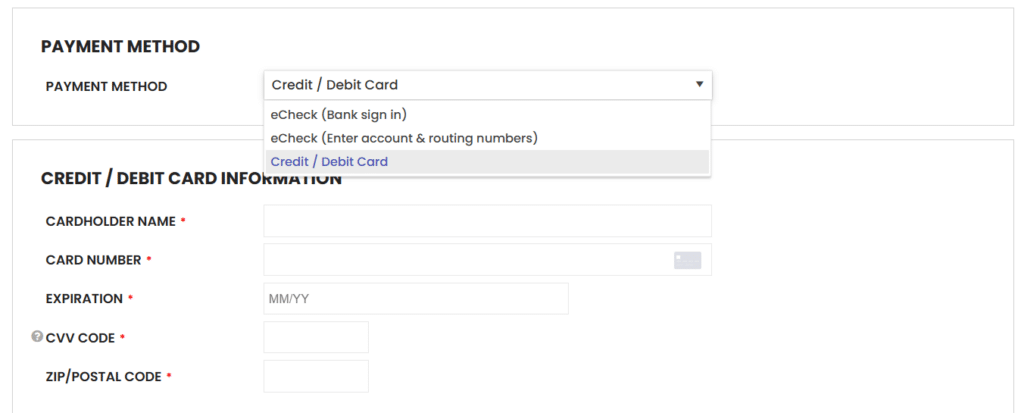
Task: Click the CVV CODE label text
Action: coord(80,338)
